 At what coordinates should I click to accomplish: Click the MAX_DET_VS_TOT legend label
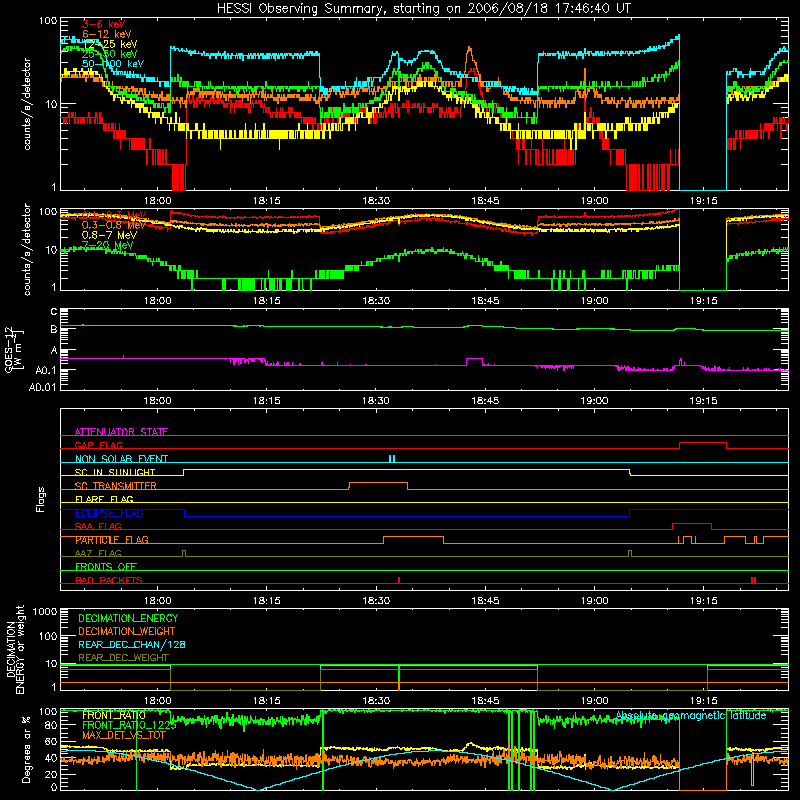click(124, 735)
